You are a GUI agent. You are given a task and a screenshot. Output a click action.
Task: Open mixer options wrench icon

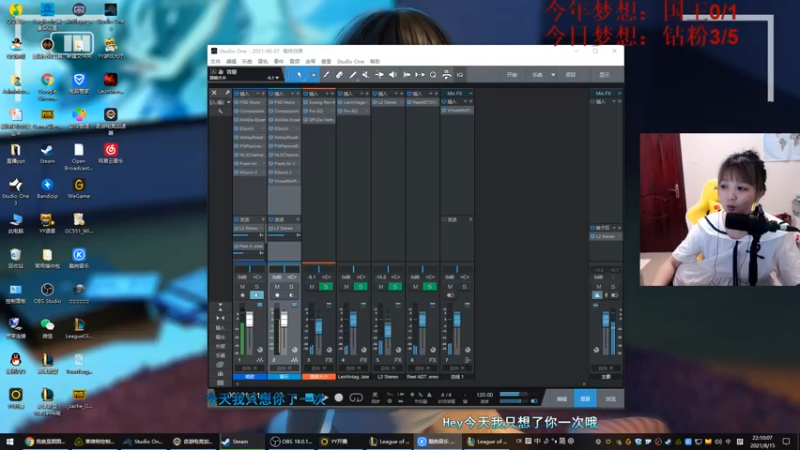tap(220, 111)
